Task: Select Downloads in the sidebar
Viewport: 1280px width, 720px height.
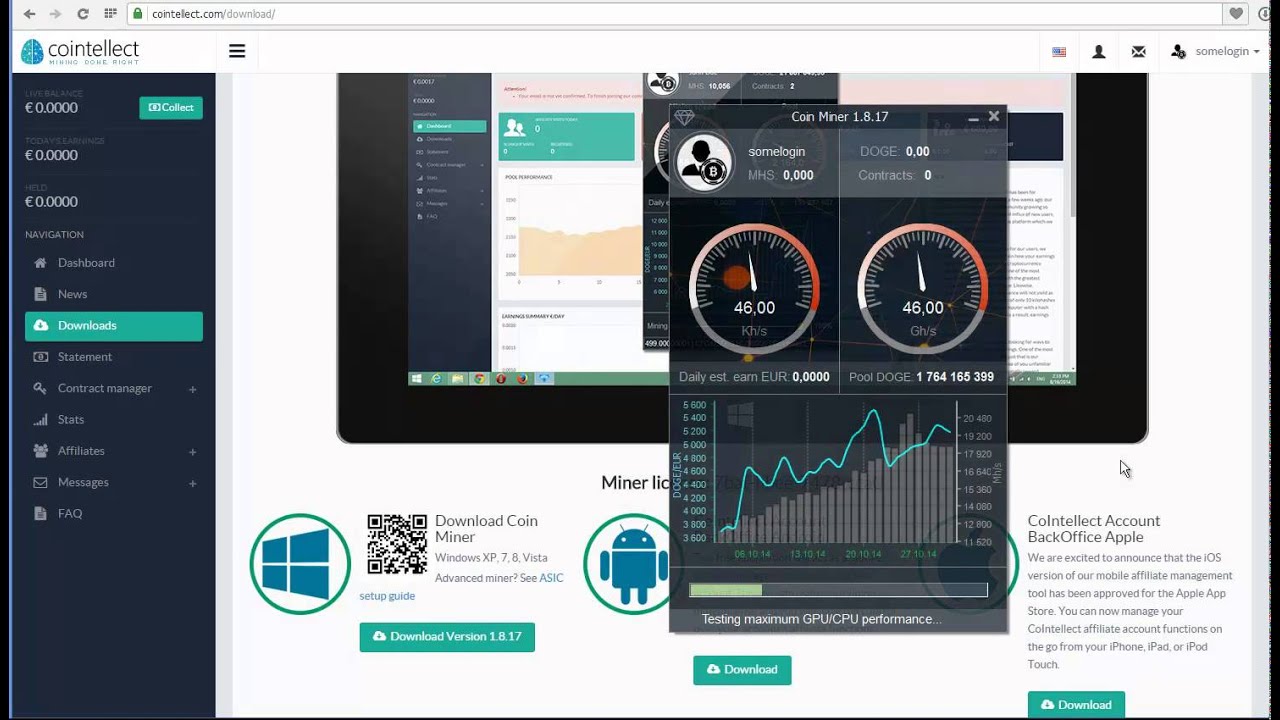Action: 114,326
